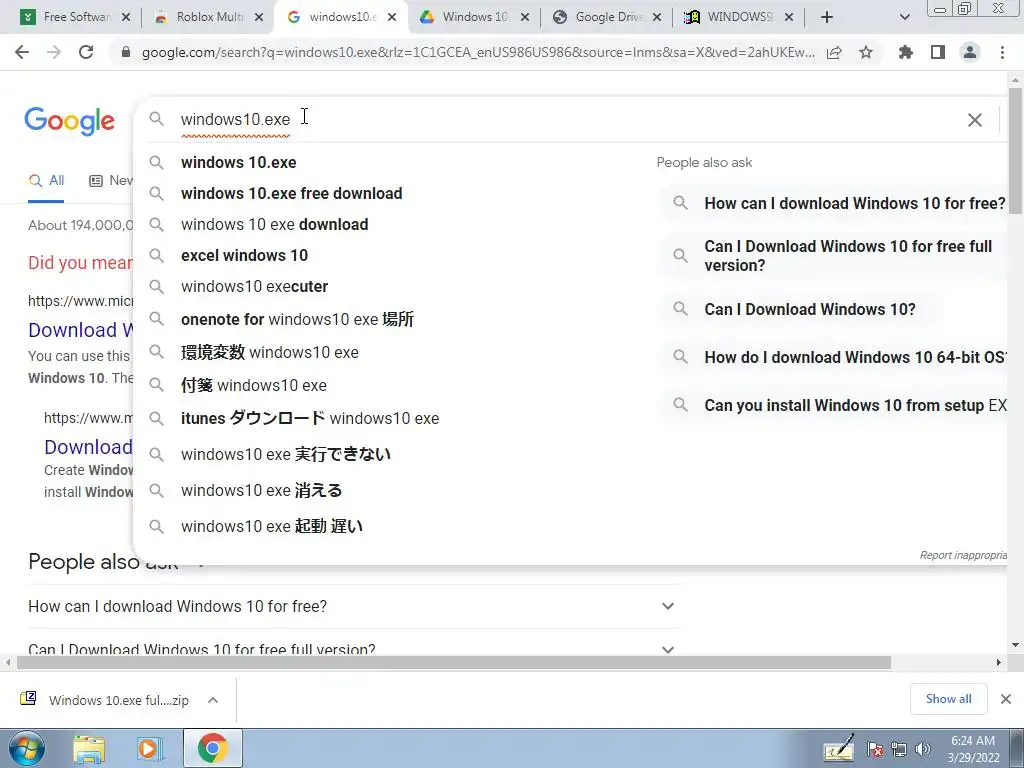Open the Extensions puzzle icon
Image resolution: width=1024 pixels, height=768 pixels.
905,52
